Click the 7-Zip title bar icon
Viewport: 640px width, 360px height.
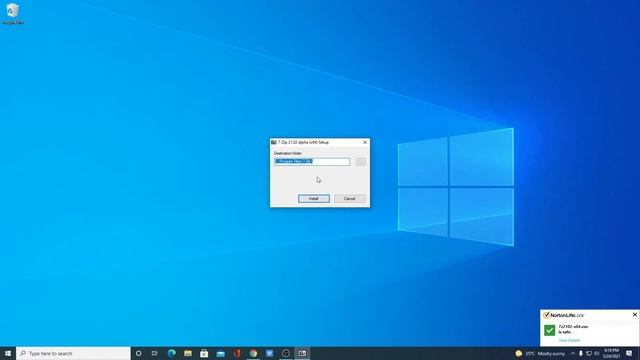(x=274, y=142)
